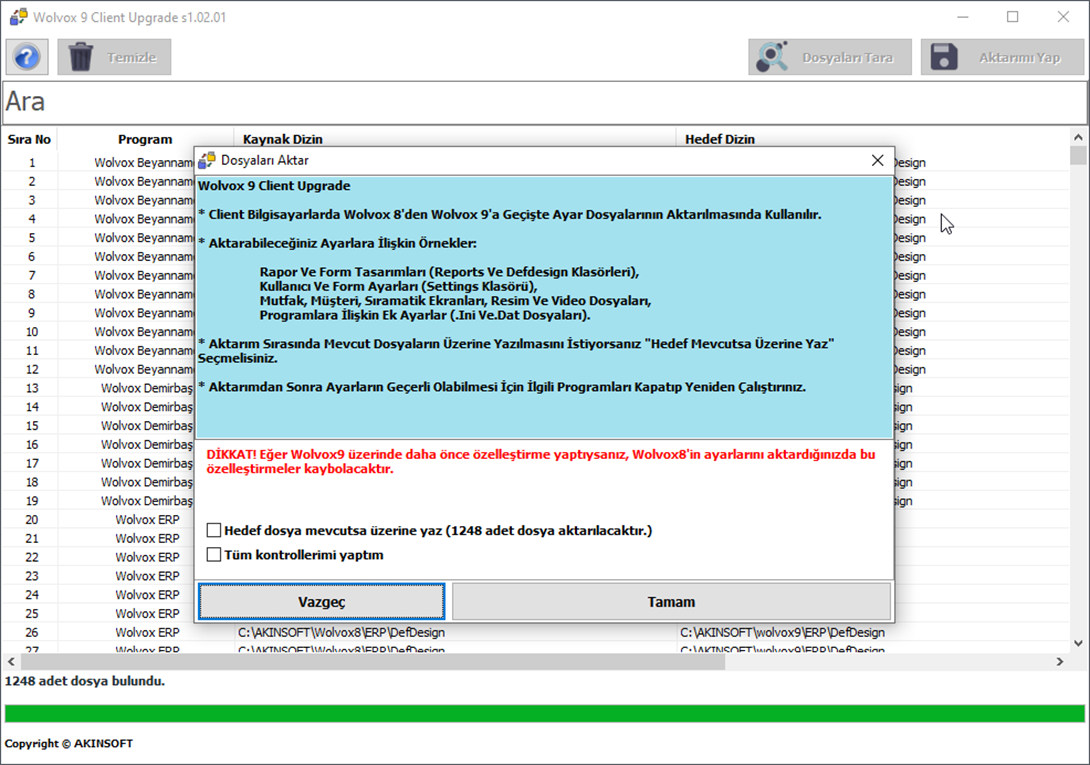Click the Ara search field

pos(545,102)
